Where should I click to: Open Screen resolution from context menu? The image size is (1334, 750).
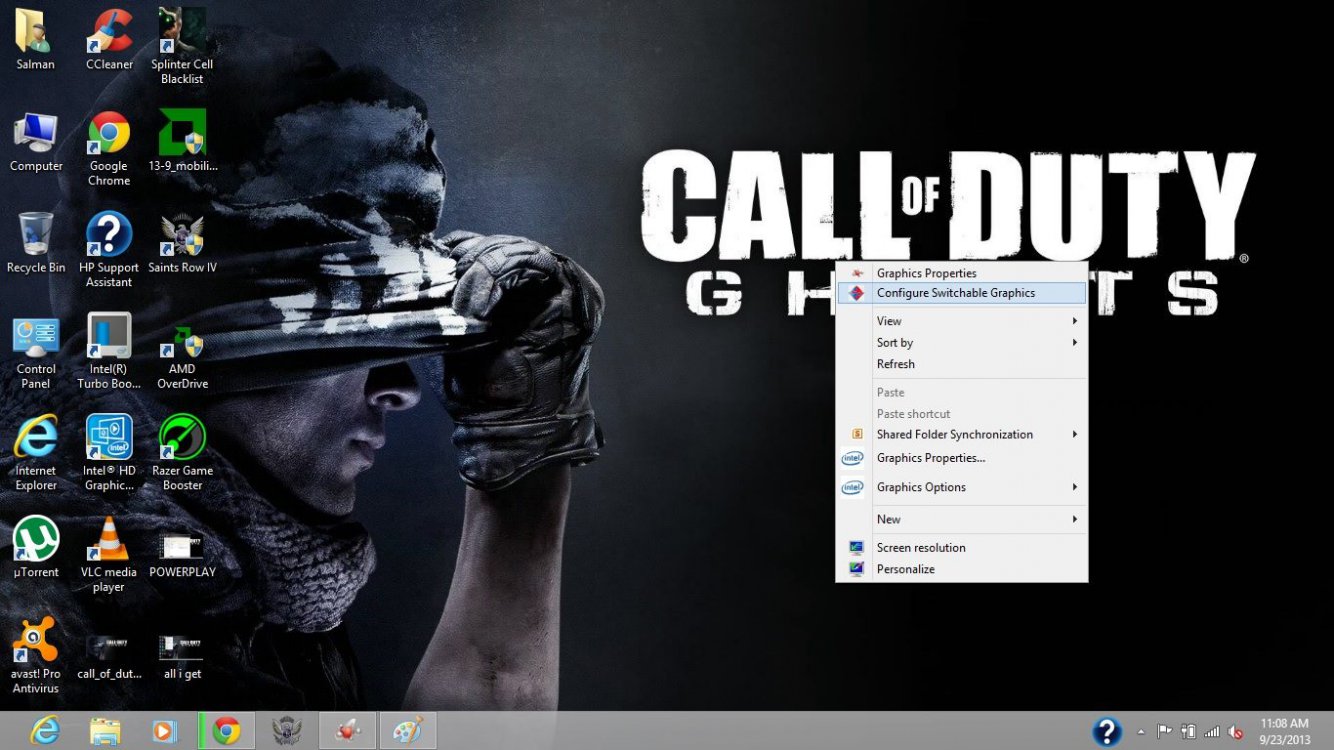point(962,548)
